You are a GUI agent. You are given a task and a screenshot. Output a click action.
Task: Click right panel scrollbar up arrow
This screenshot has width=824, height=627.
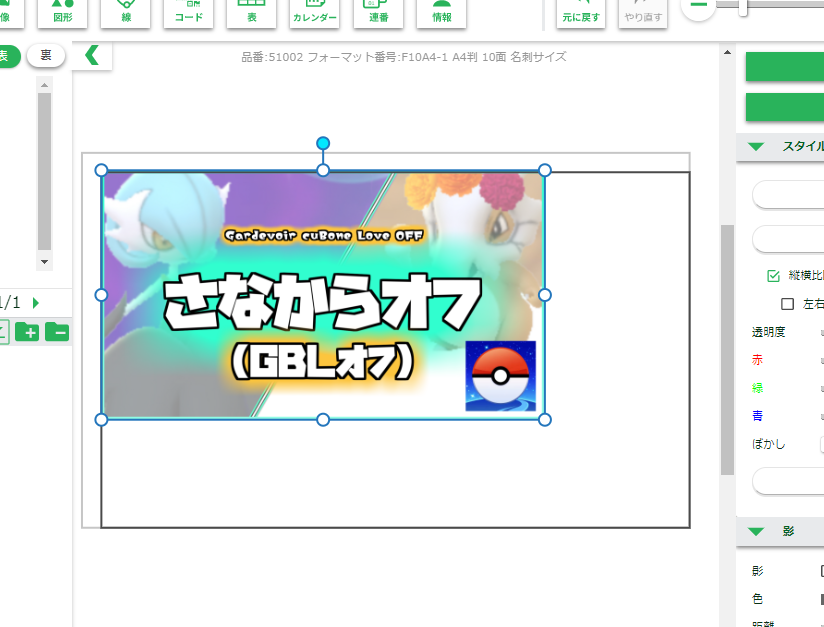coord(727,52)
